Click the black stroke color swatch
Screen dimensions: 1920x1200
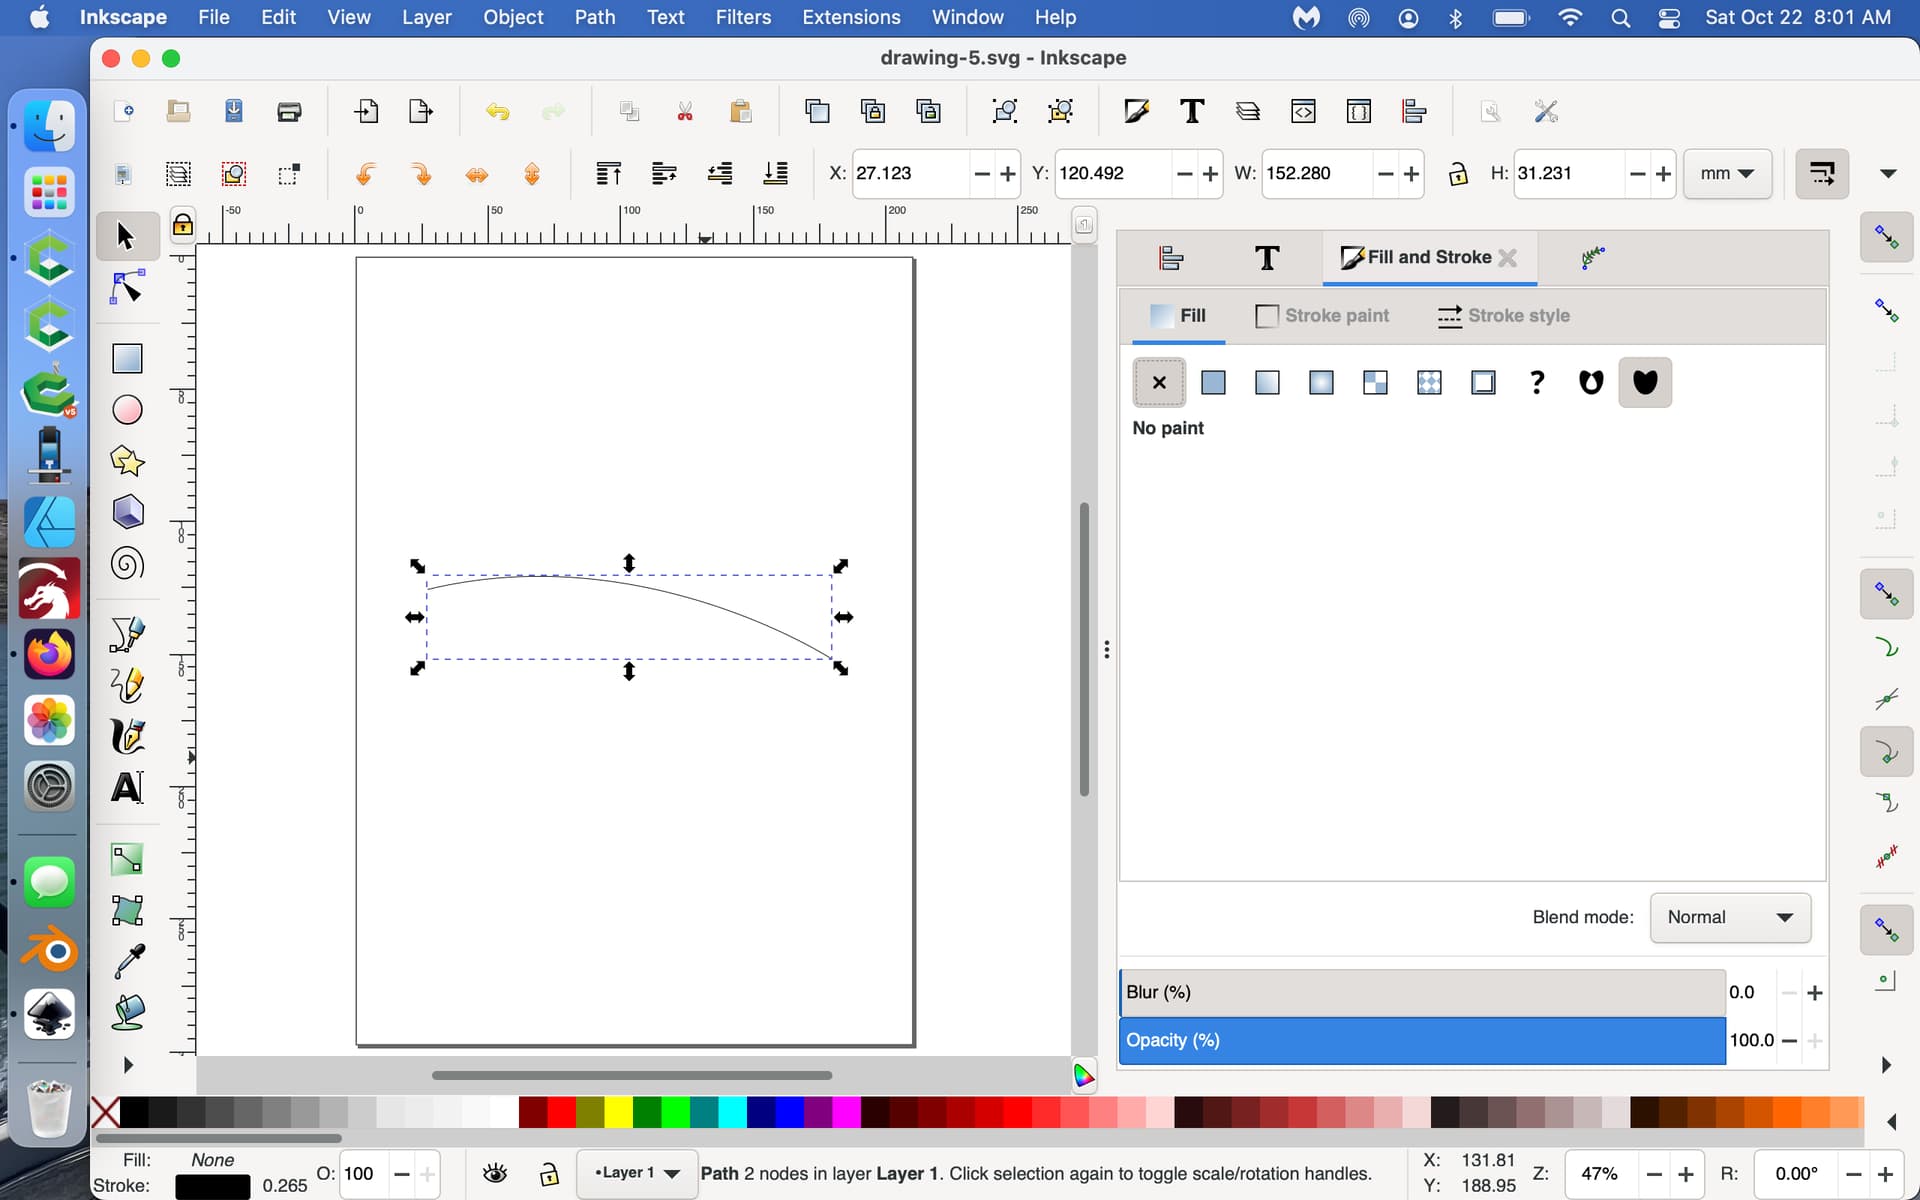[x=212, y=1187]
